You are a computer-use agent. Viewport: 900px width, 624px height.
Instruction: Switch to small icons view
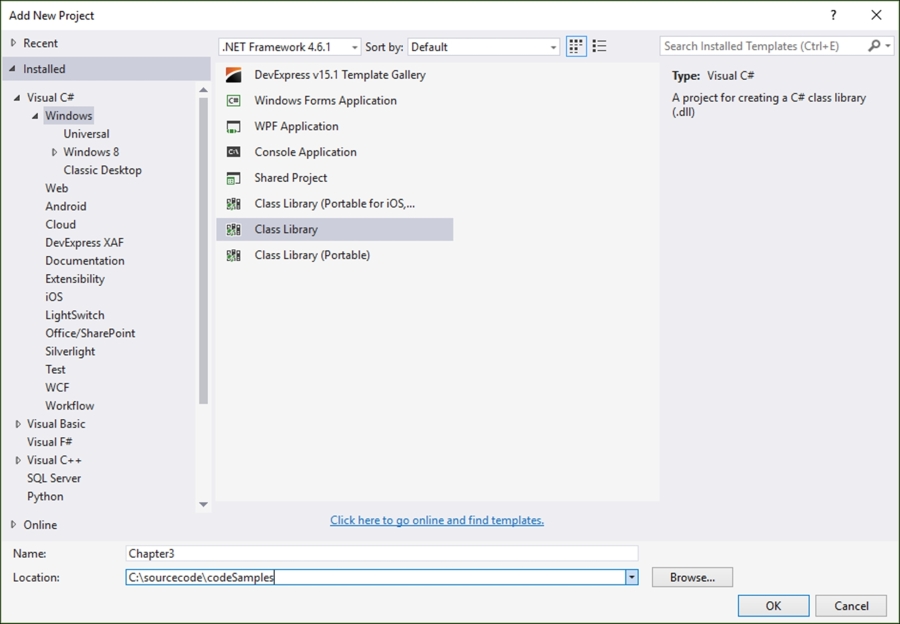[x=576, y=46]
